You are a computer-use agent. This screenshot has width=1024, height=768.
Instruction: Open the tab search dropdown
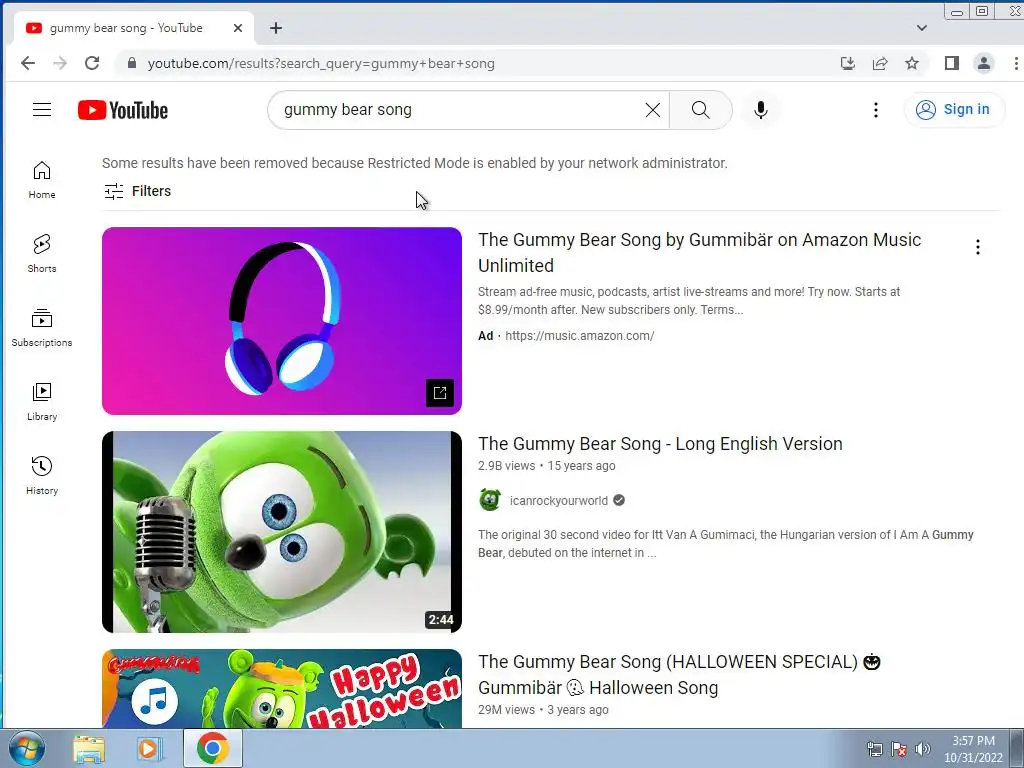coord(921,28)
